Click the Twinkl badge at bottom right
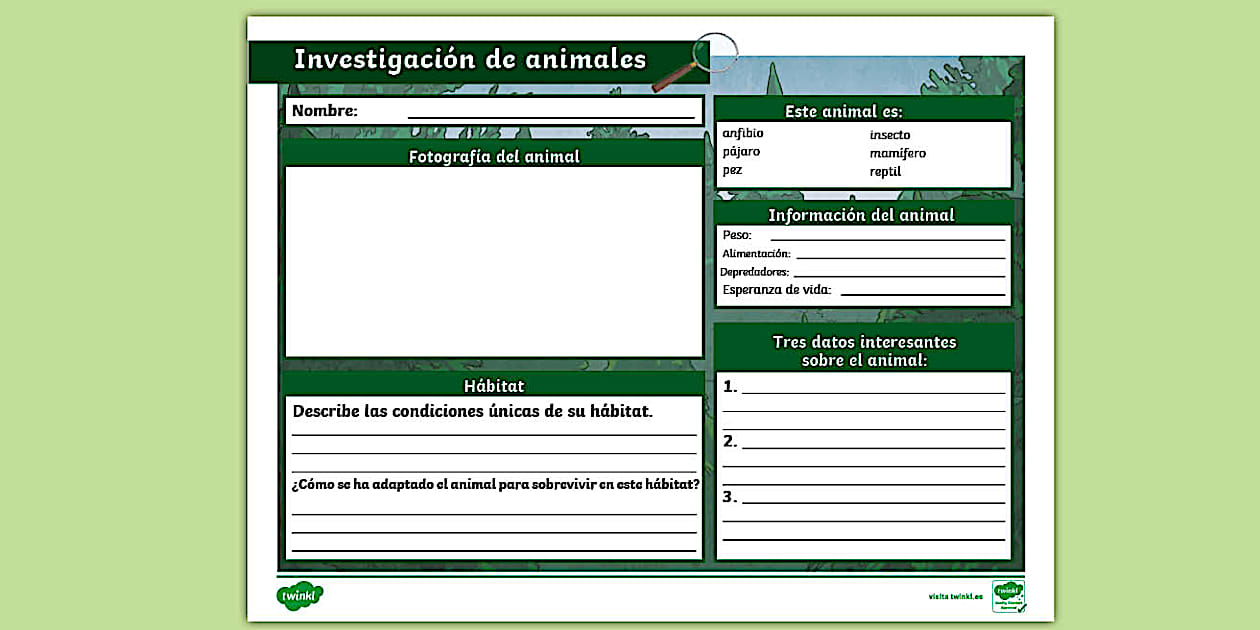1260x630 pixels. pyautogui.click(x=1005, y=592)
